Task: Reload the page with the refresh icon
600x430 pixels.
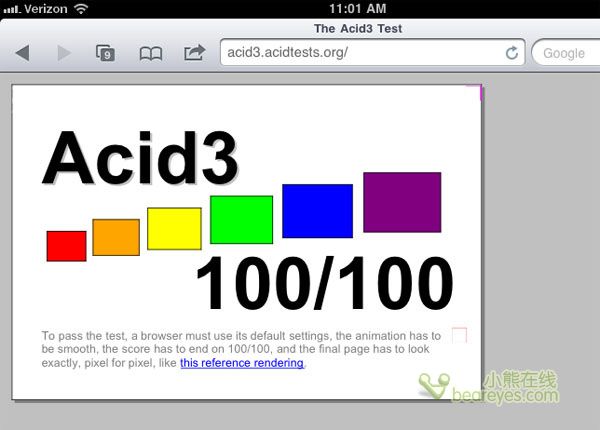Action: pyautogui.click(x=512, y=53)
